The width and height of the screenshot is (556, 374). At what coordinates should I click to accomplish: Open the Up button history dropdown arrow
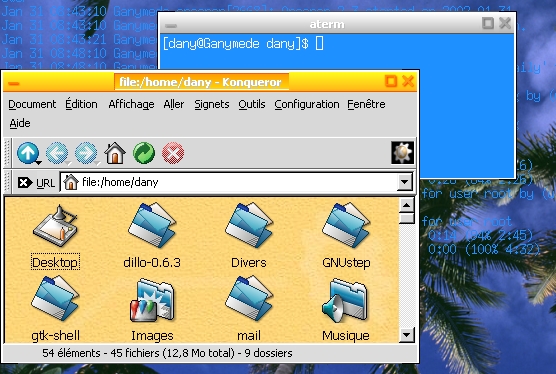coord(38,163)
